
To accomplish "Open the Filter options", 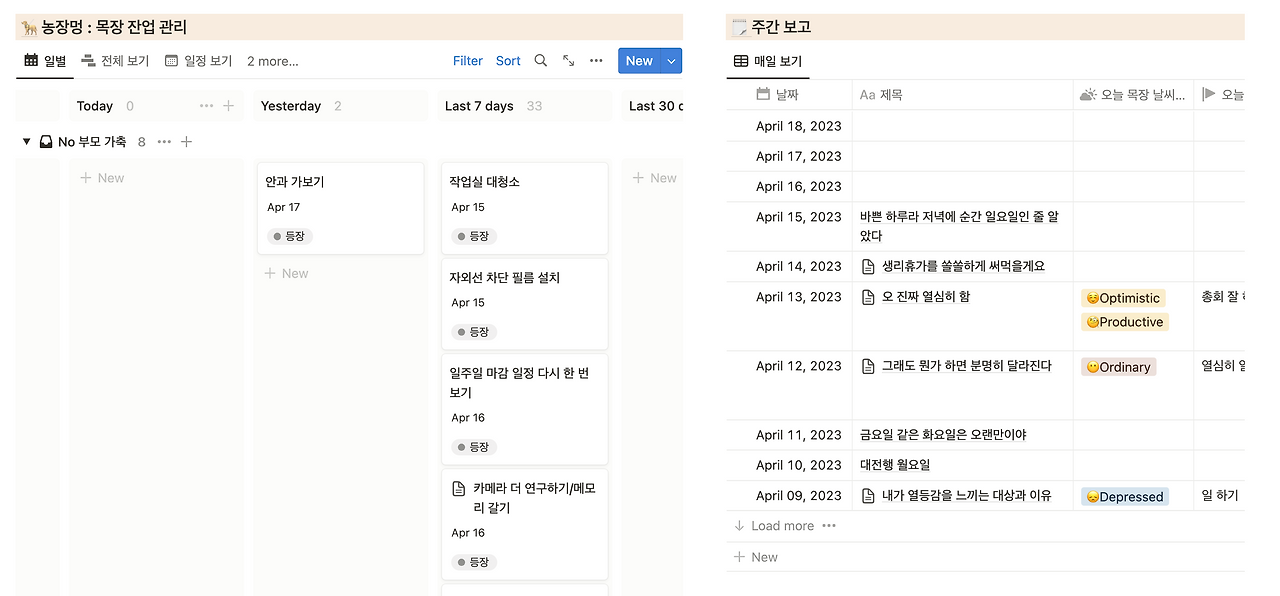I will [x=467, y=60].
